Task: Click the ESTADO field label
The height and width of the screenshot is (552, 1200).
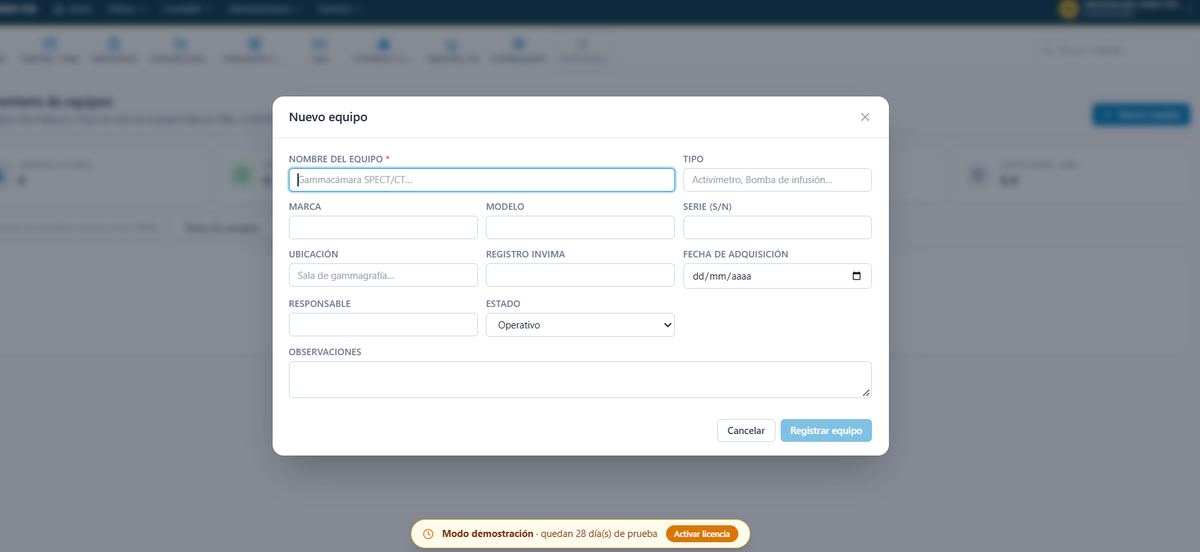Action: point(503,304)
